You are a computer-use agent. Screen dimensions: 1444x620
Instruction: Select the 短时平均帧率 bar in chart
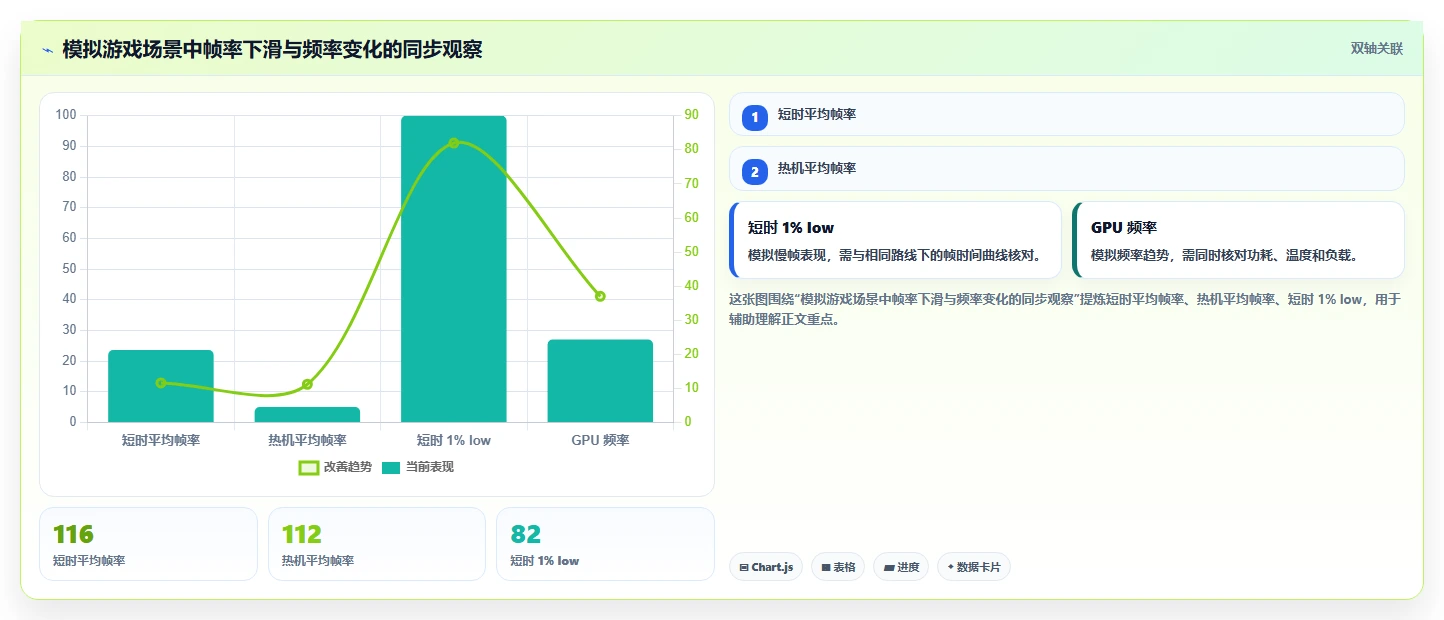coord(161,386)
